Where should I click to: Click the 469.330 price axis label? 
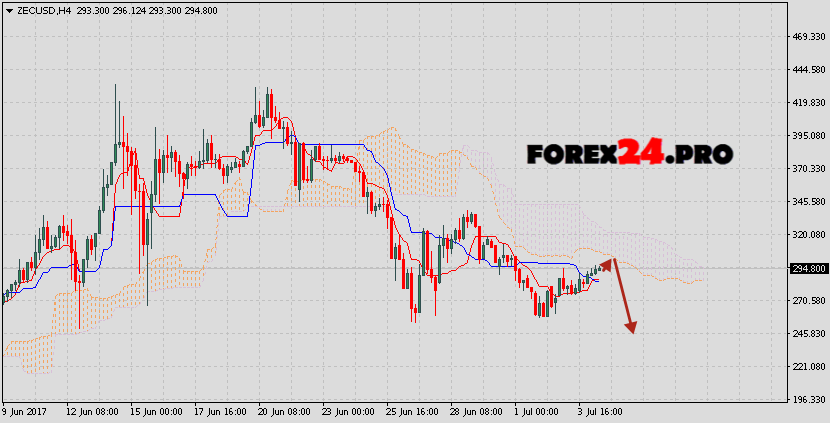806,37
